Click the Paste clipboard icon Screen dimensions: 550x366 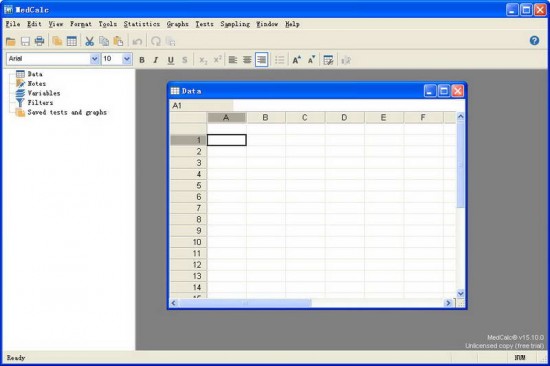(119, 41)
